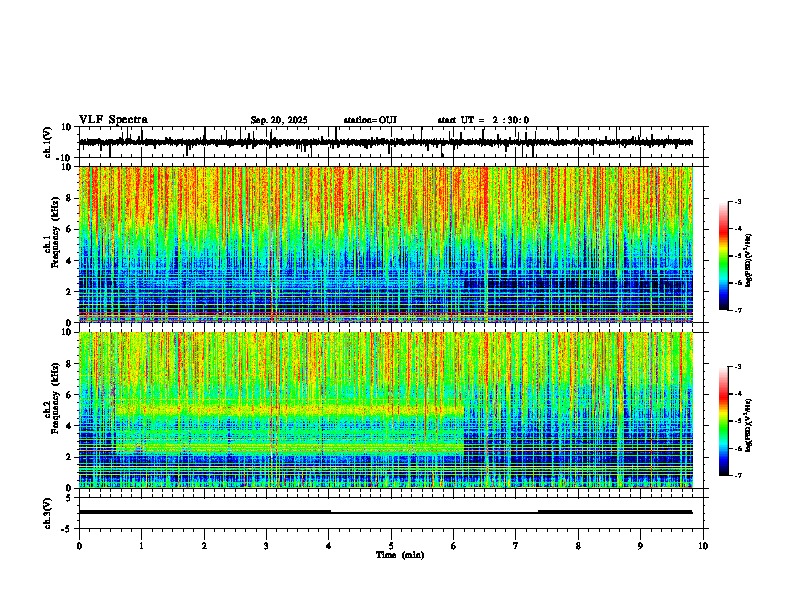Click the "-3" label on the ch.1 colorbar
Screen dimensions: 792x612
pos(737,201)
